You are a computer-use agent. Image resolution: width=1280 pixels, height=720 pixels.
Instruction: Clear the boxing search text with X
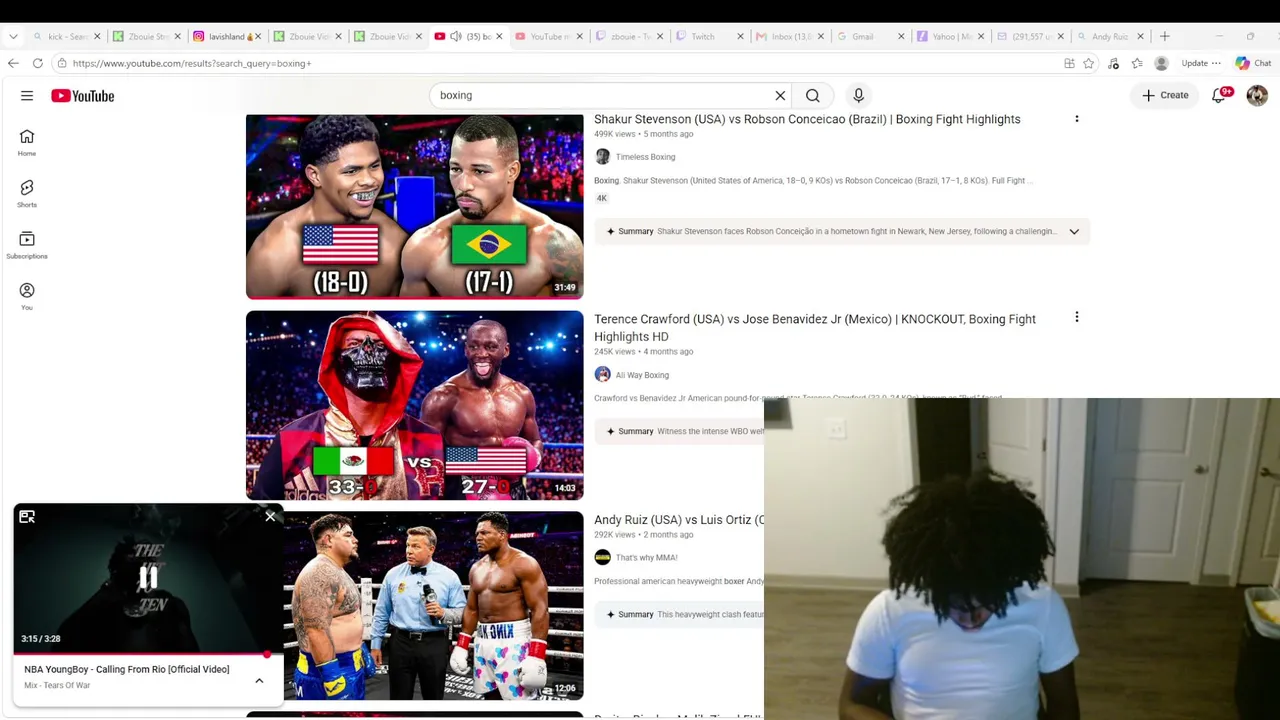[780, 96]
